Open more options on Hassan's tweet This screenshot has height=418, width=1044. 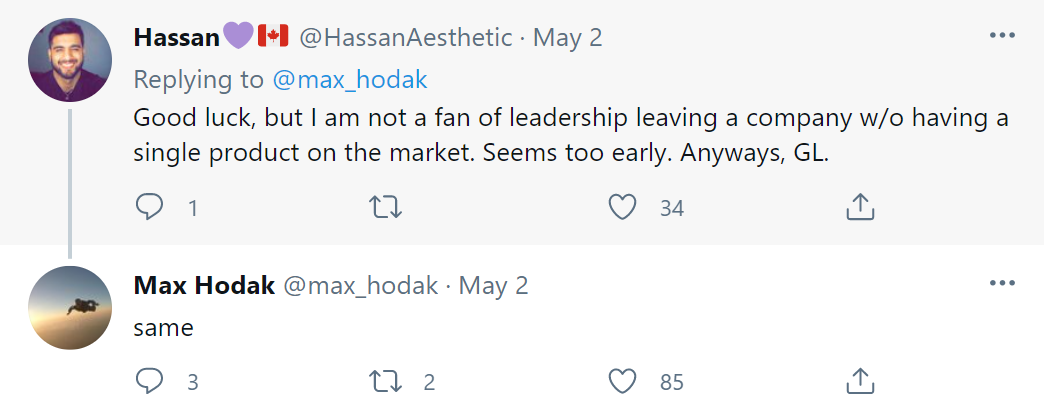pyautogui.click(x=1002, y=35)
